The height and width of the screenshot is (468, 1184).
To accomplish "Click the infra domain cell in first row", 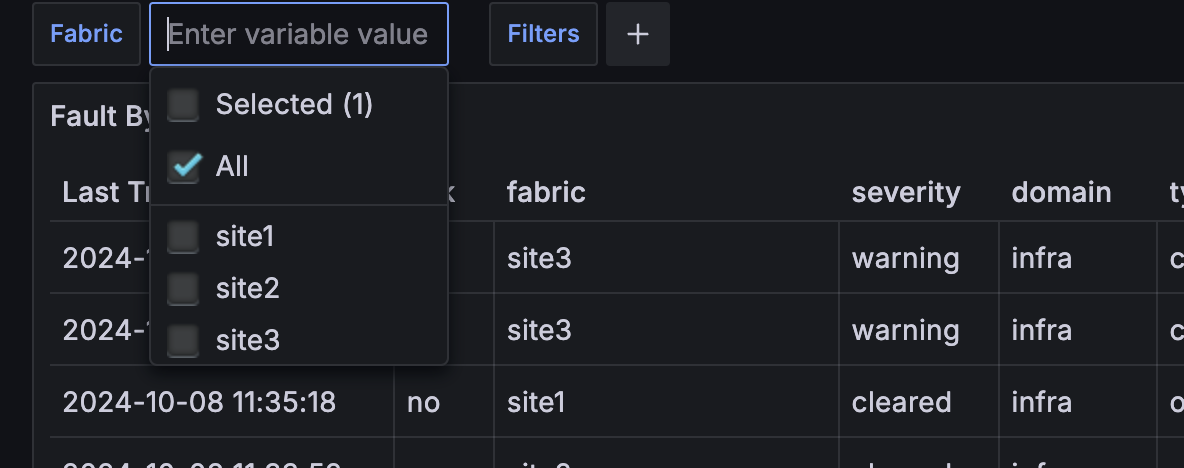I will tap(1041, 259).
